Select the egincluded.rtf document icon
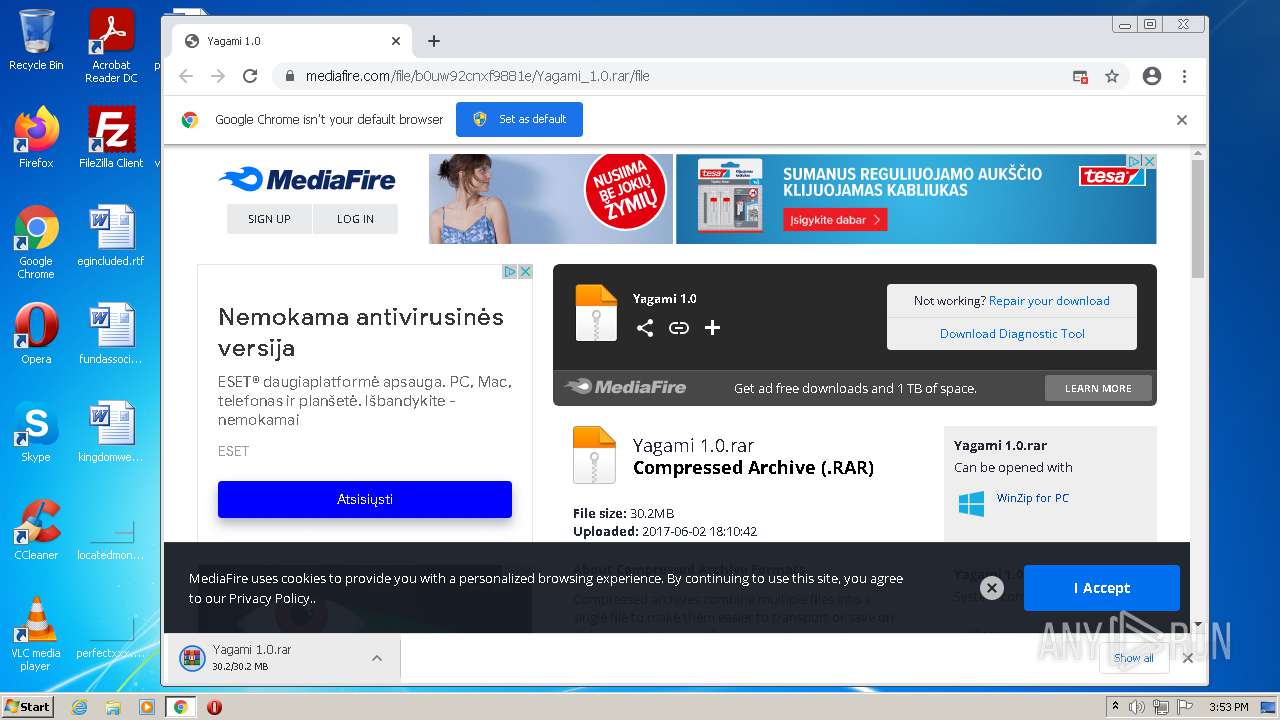The image size is (1280, 720). point(111,236)
